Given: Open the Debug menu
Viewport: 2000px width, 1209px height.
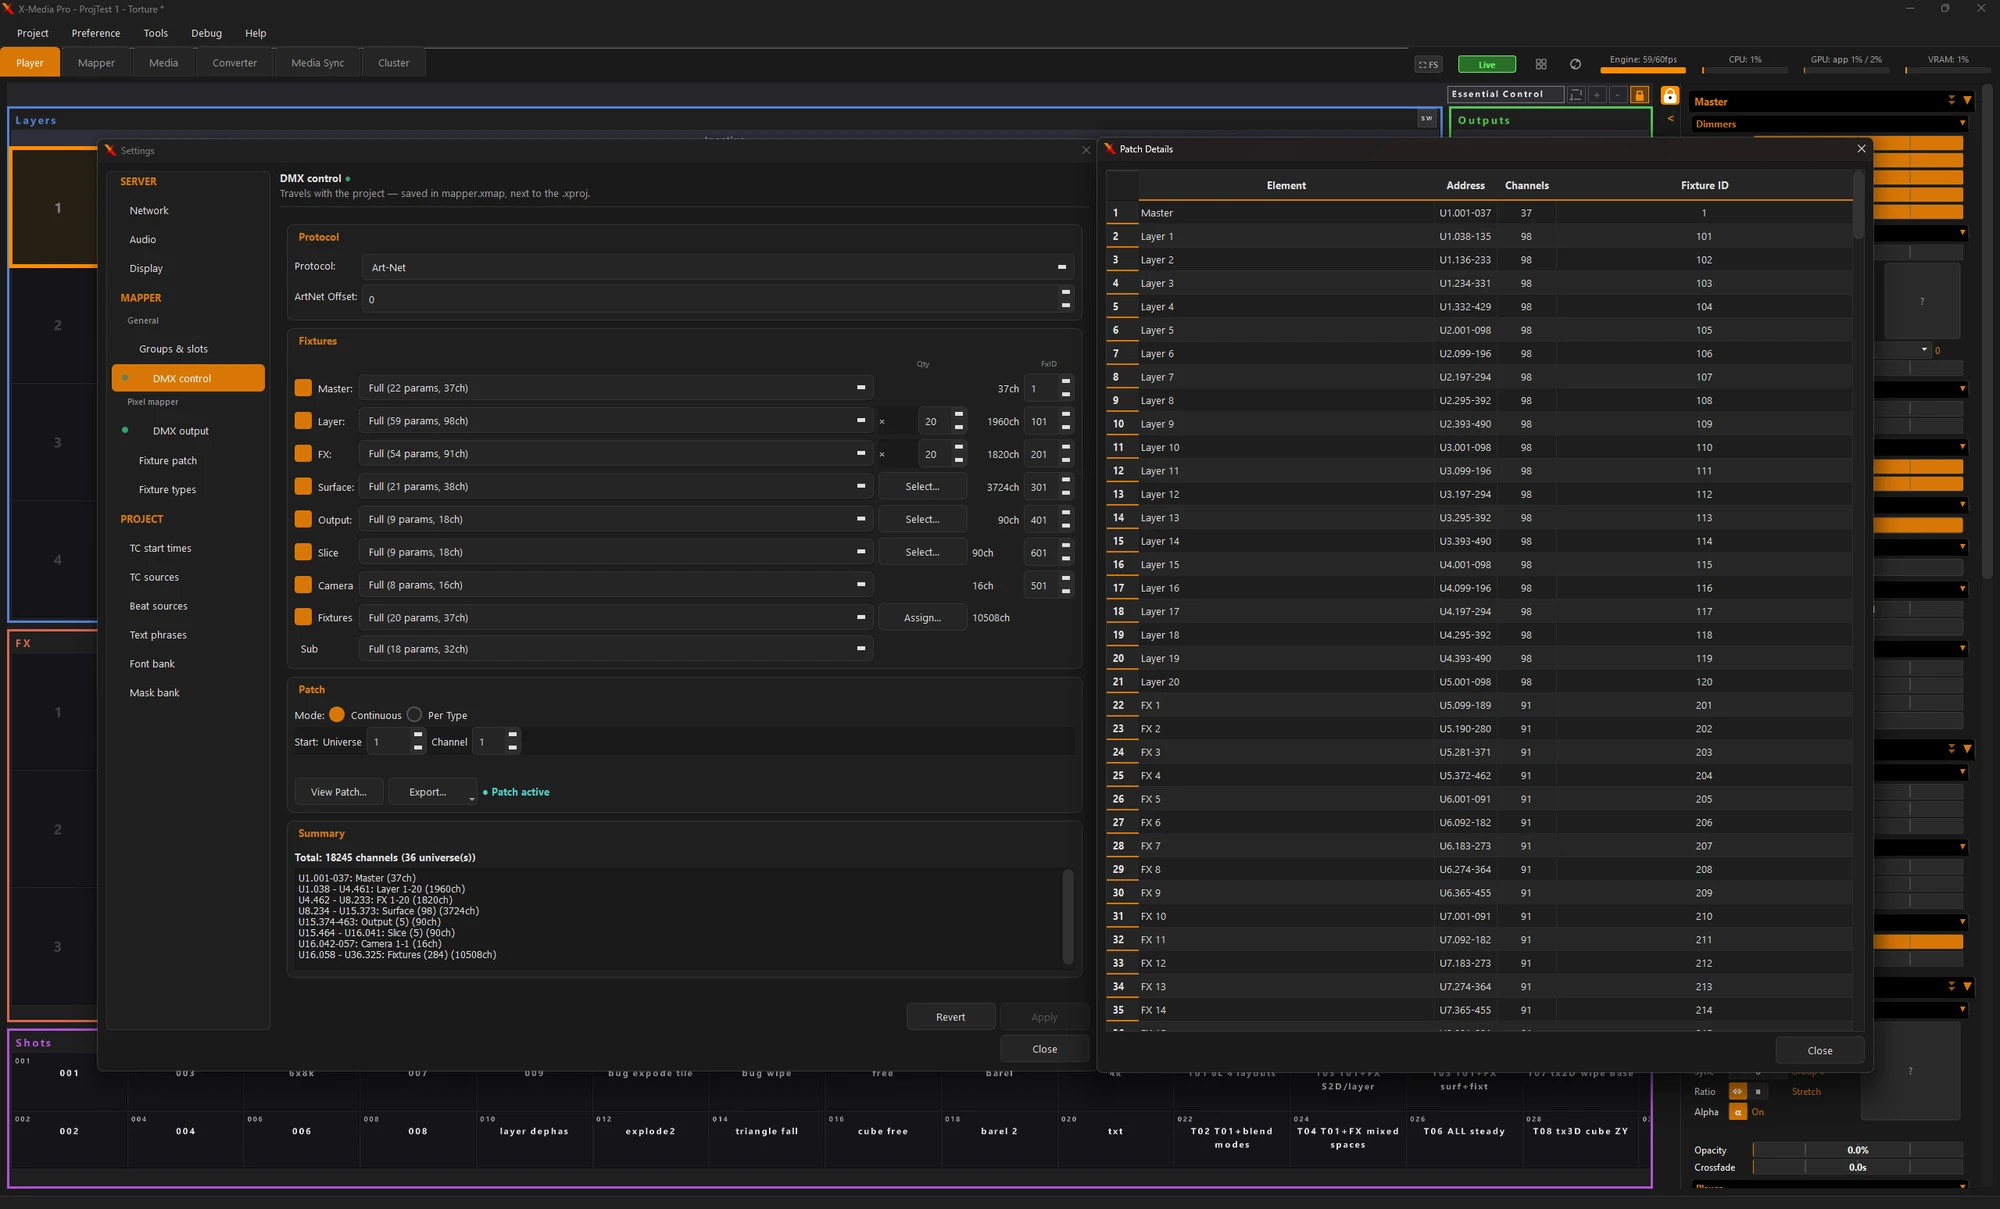Looking at the screenshot, I should coord(207,33).
